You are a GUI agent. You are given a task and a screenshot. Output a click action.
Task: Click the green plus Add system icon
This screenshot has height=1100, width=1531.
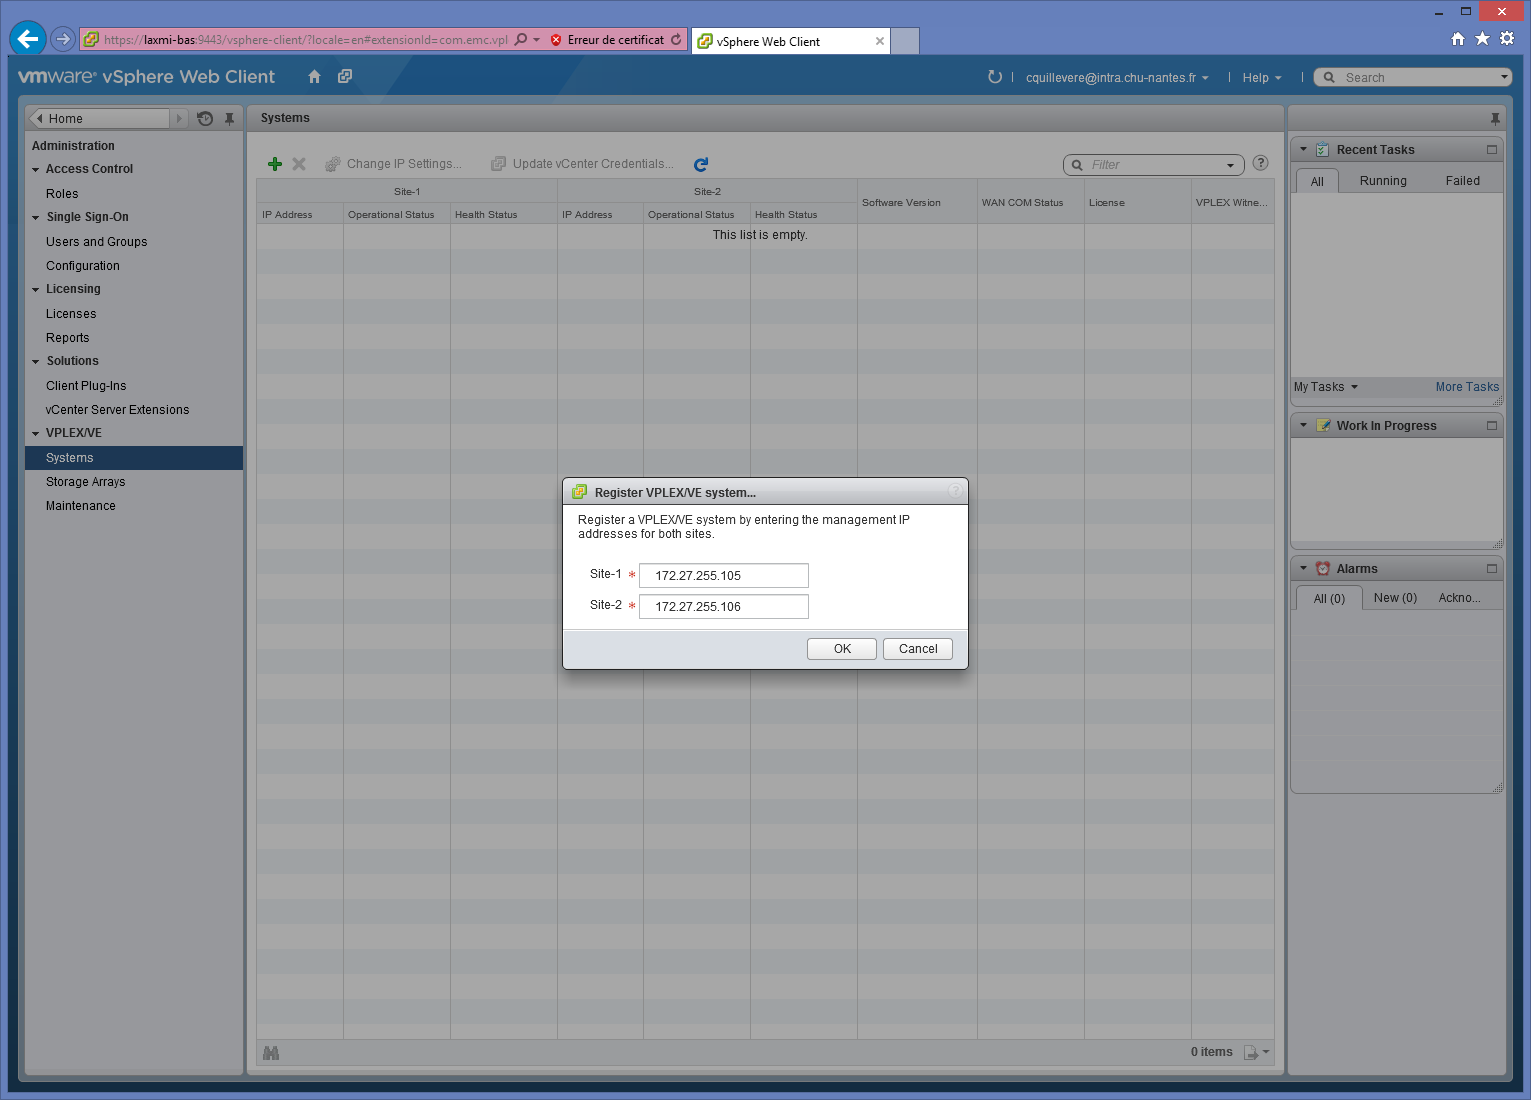coord(275,164)
